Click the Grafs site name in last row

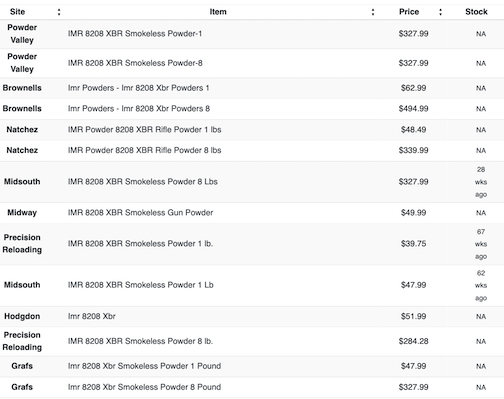[22, 387]
